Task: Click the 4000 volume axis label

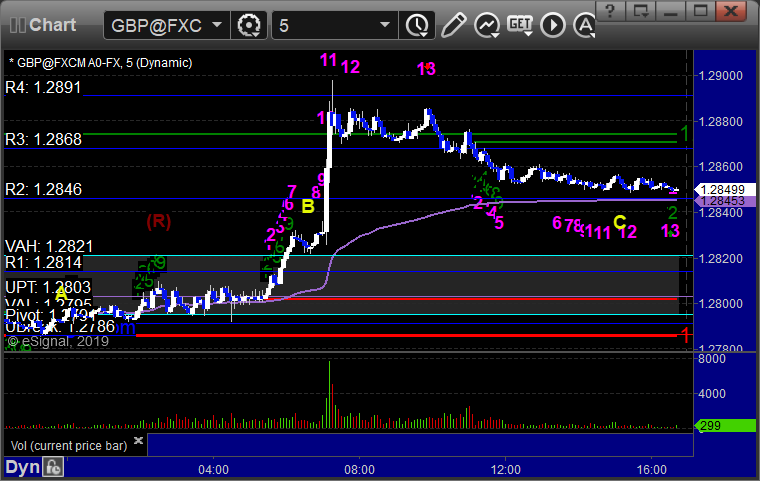Action: coord(712,393)
